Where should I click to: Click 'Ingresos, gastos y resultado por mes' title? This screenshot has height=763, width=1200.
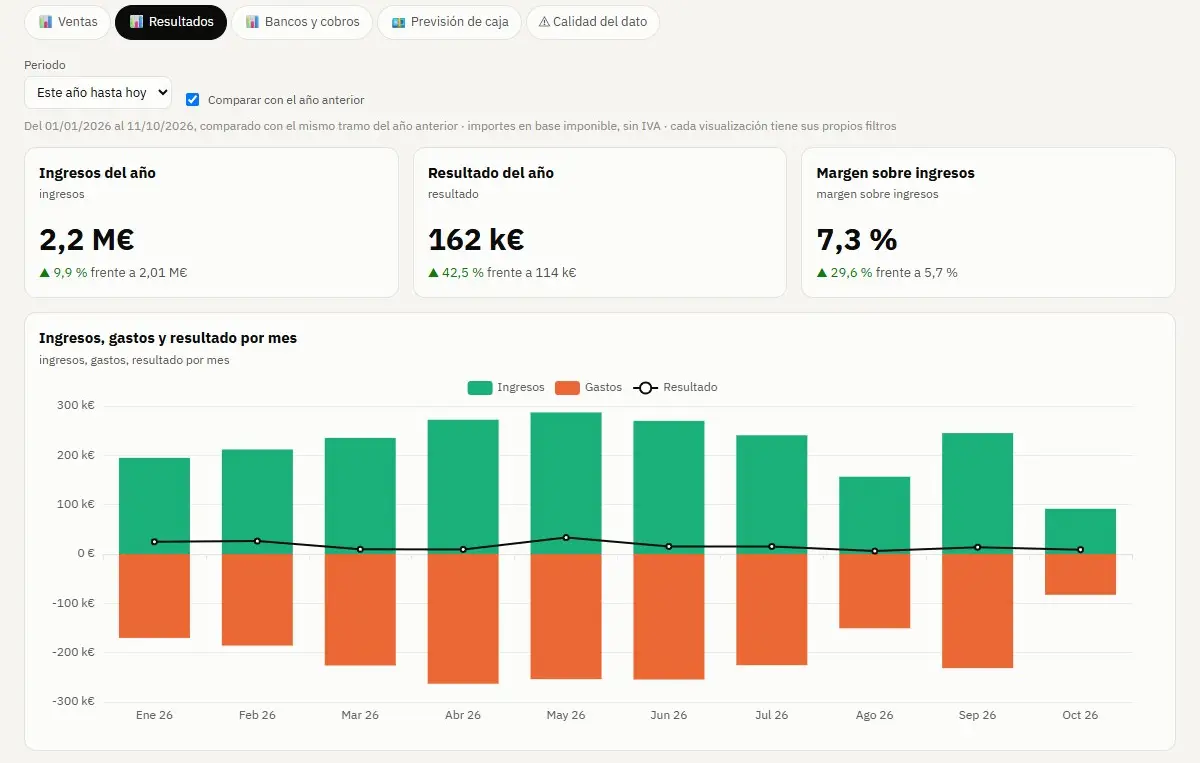click(x=168, y=338)
